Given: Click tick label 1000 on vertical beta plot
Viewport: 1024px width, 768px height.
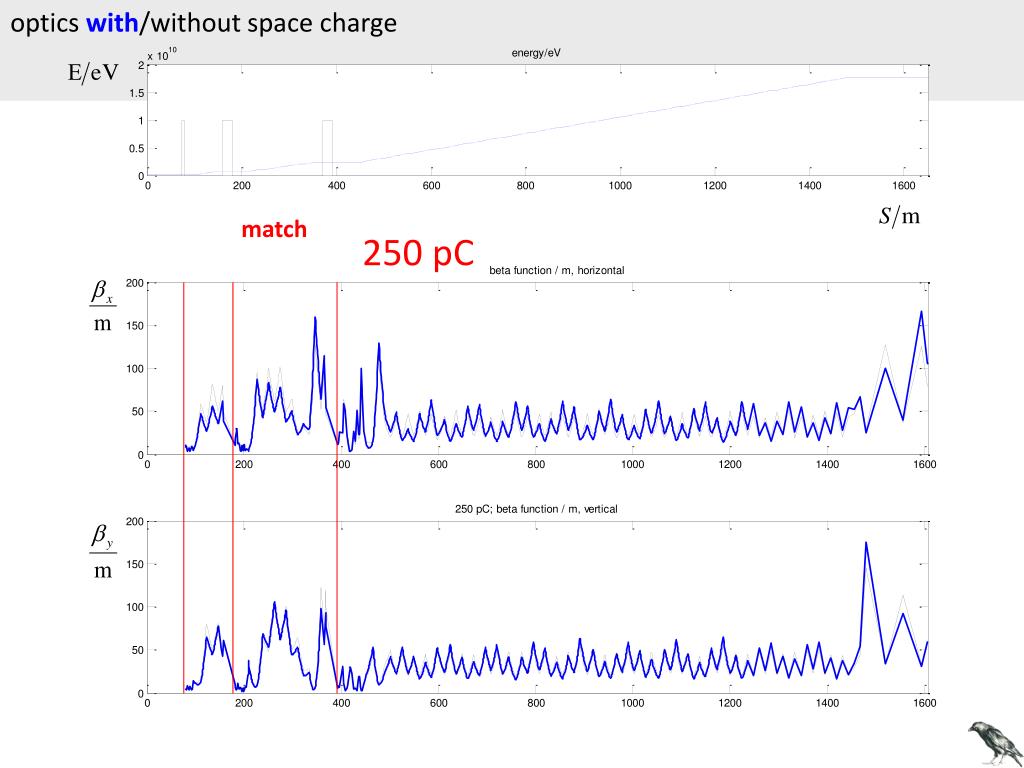Looking at the screenshot, I should [632, 703].
